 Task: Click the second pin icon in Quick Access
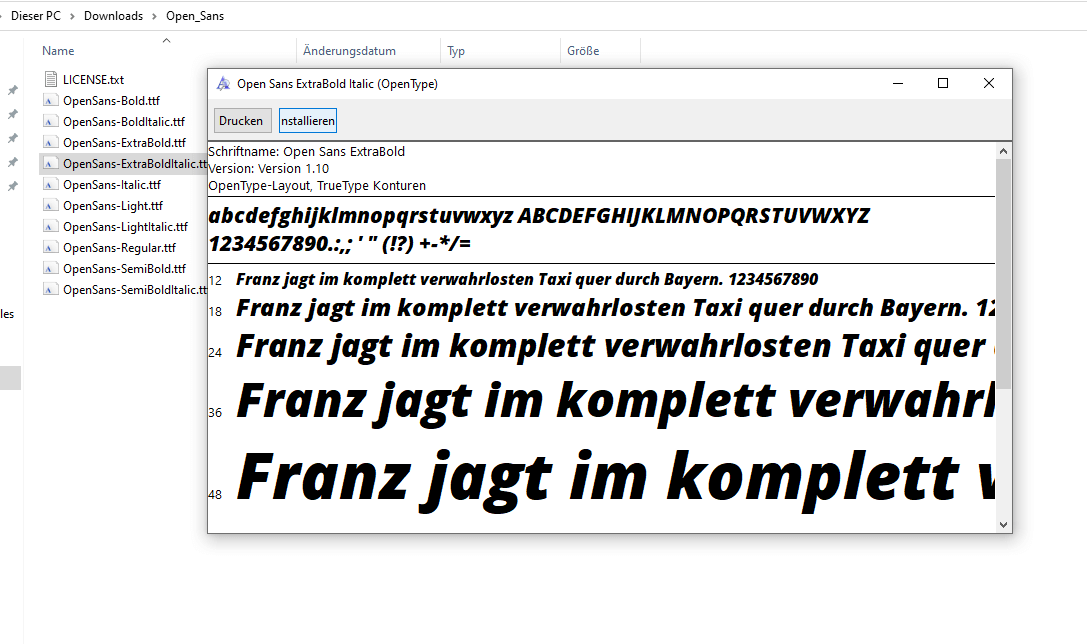click(12, 114)
